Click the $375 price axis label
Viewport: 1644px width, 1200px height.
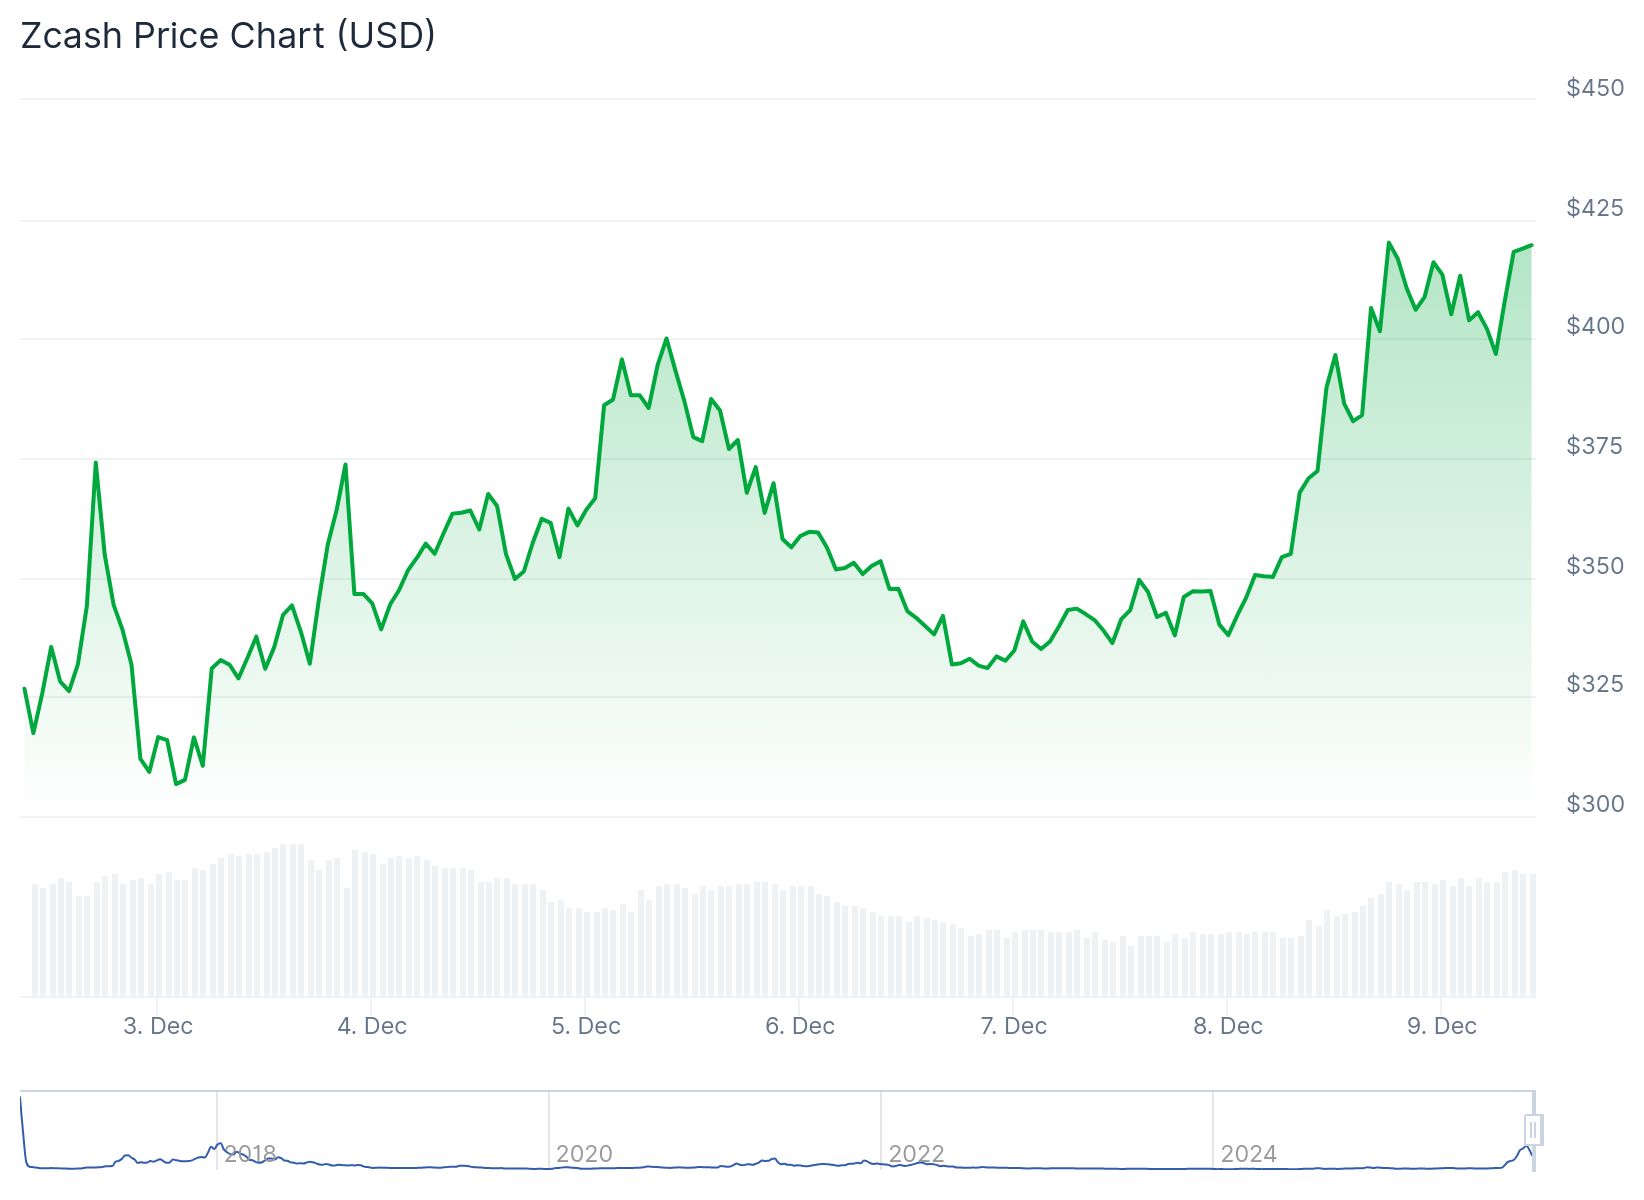click(1595, 446)
